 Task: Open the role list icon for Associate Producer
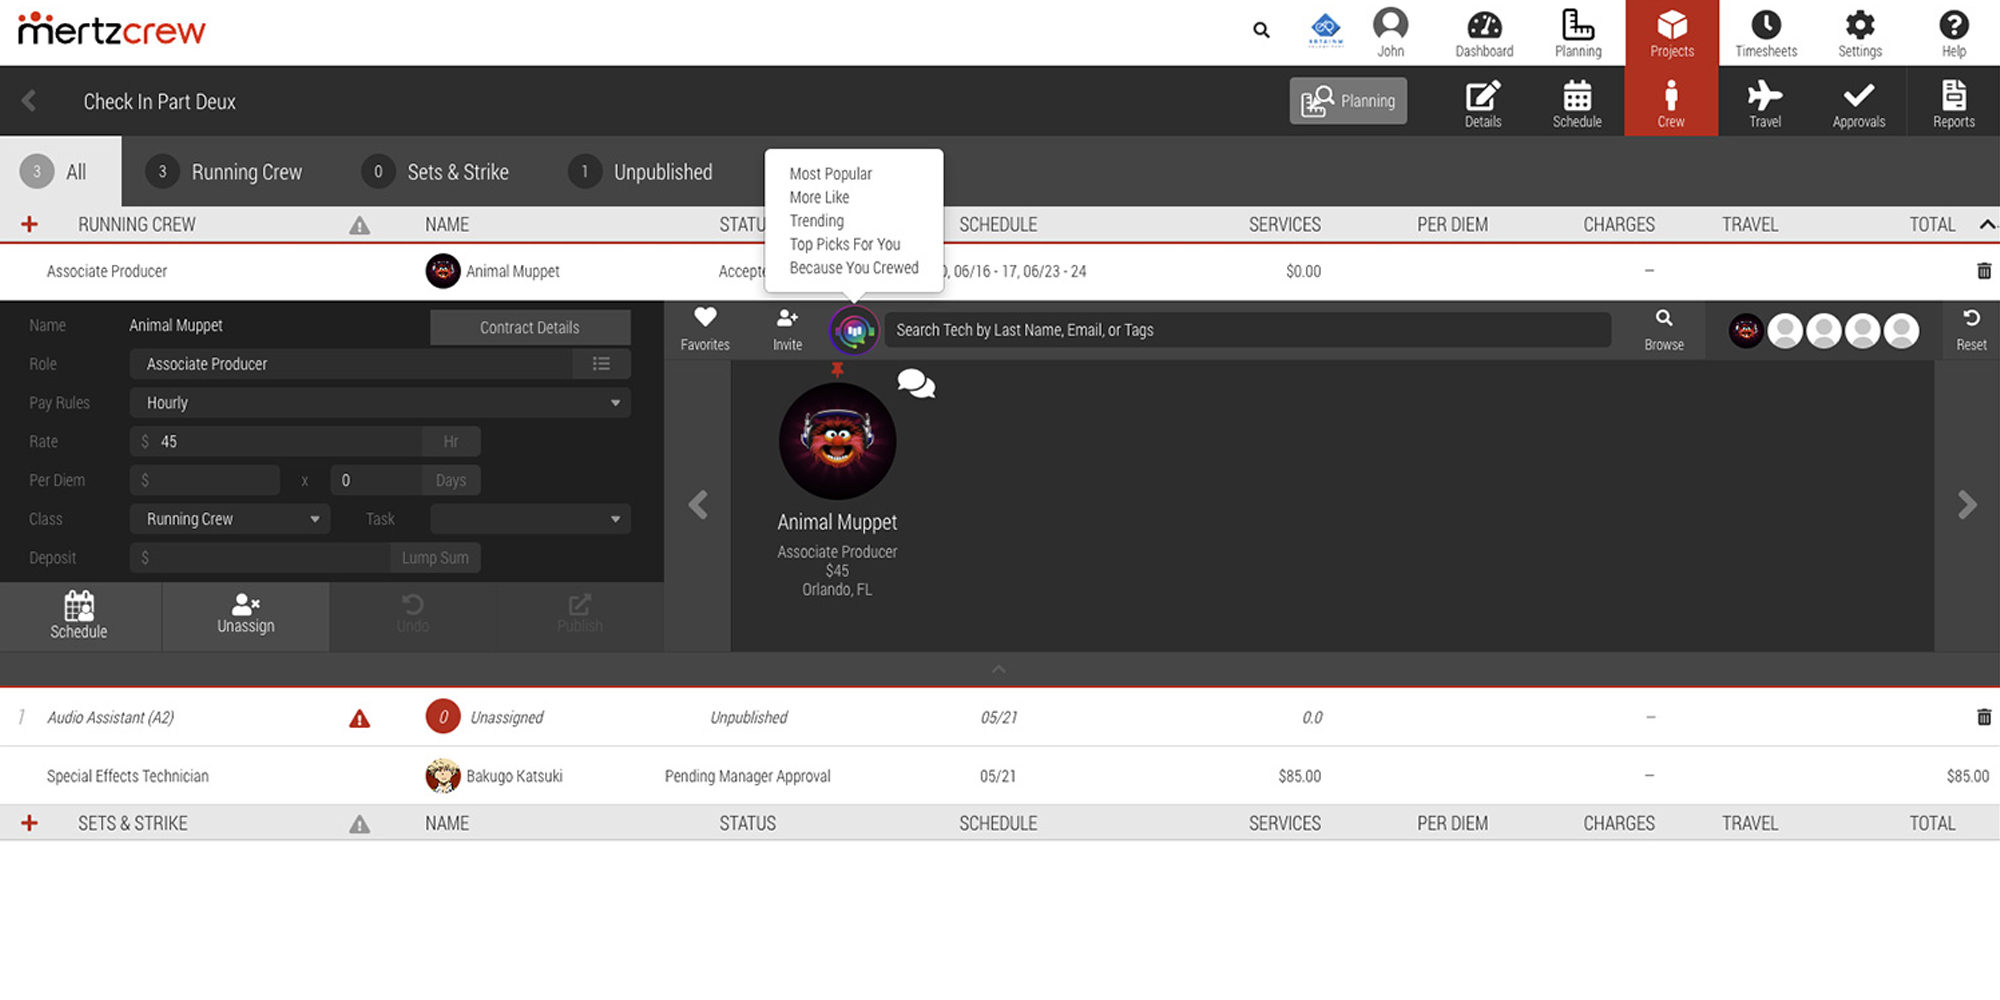601,364
